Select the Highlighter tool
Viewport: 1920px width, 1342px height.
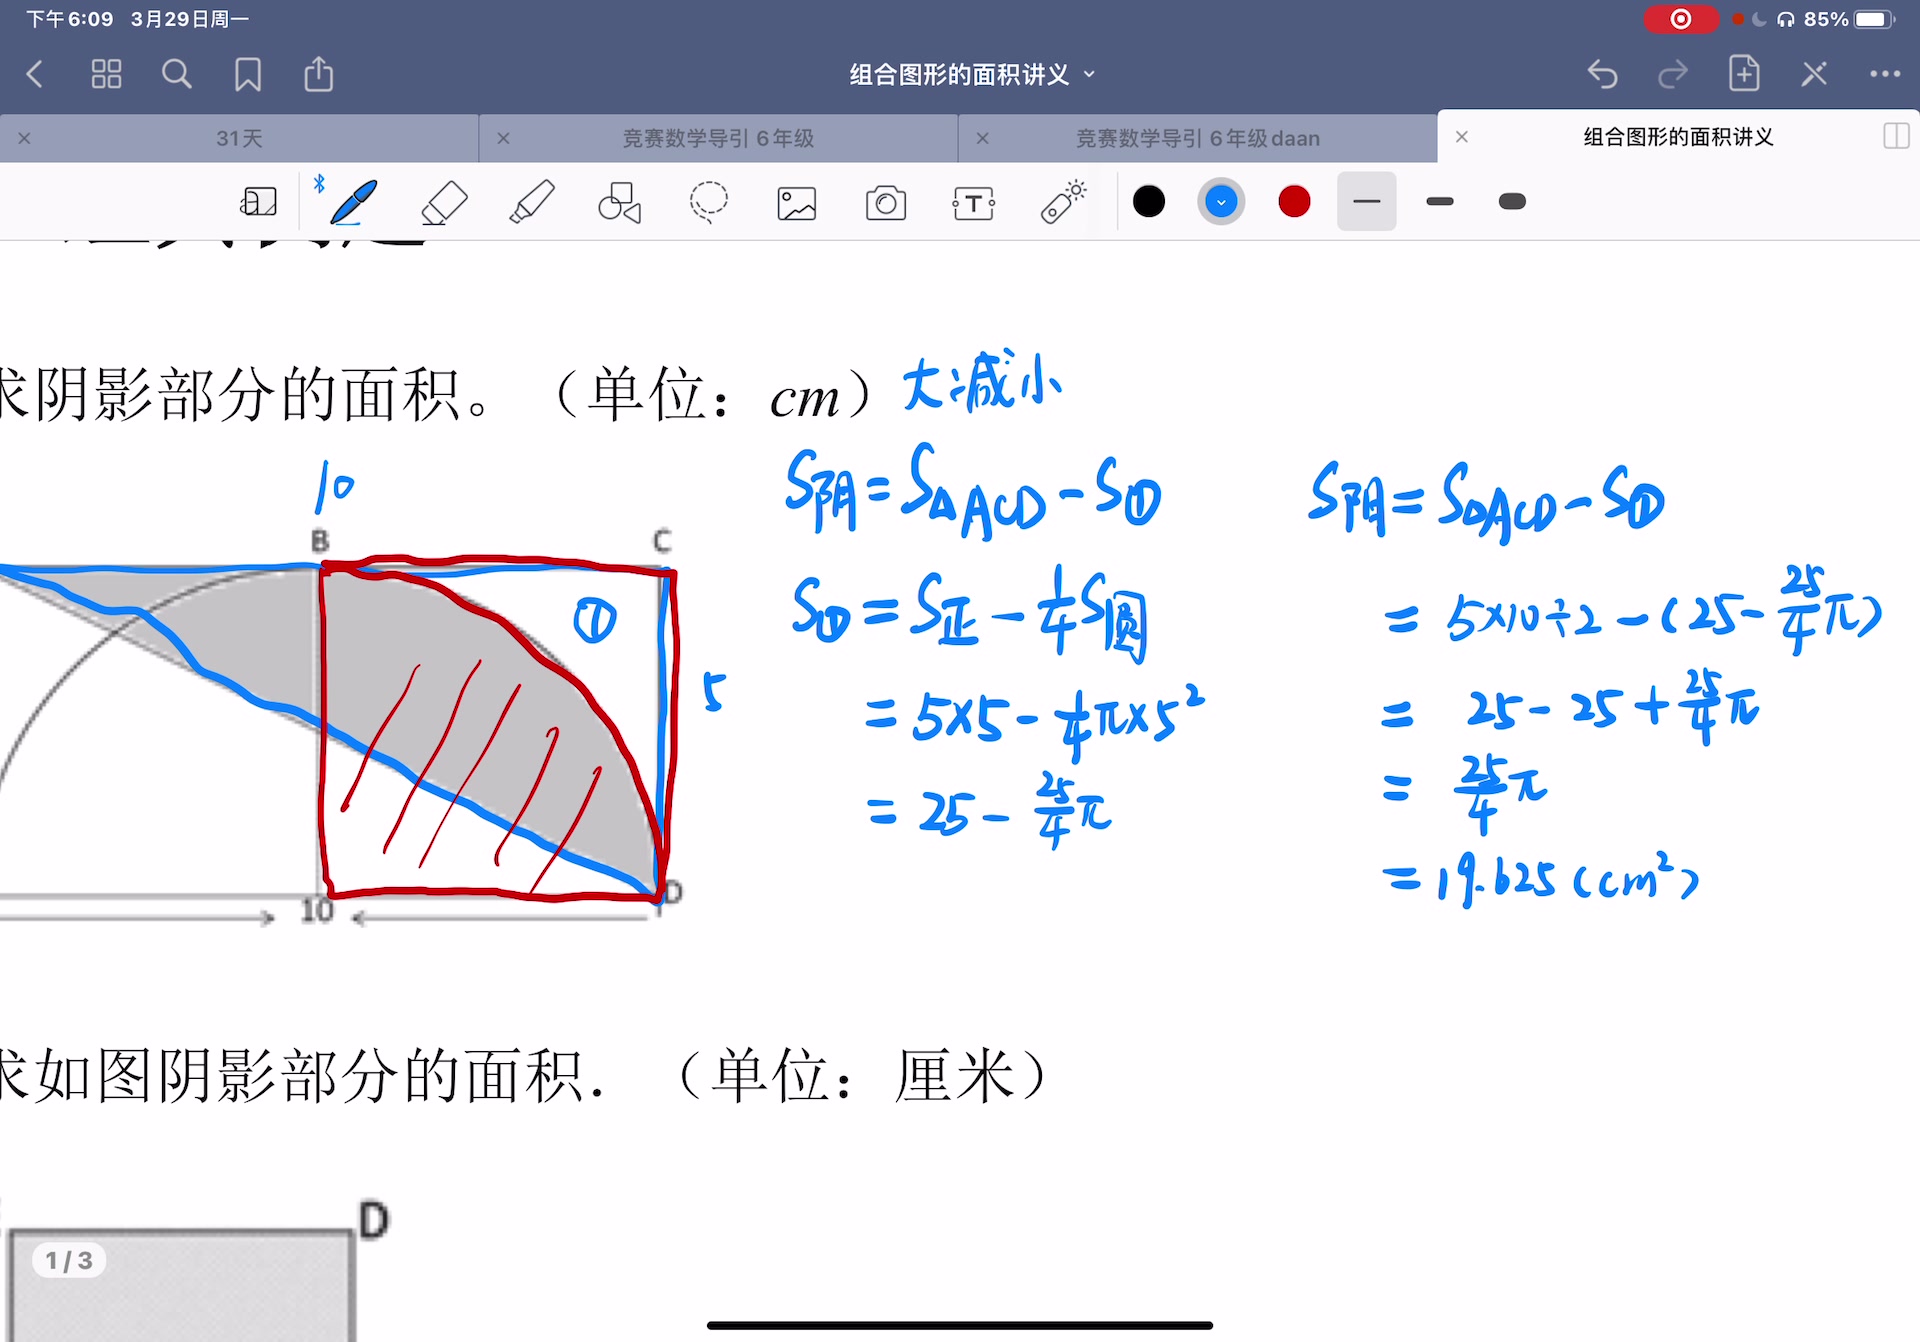click(x=532, y=202)
